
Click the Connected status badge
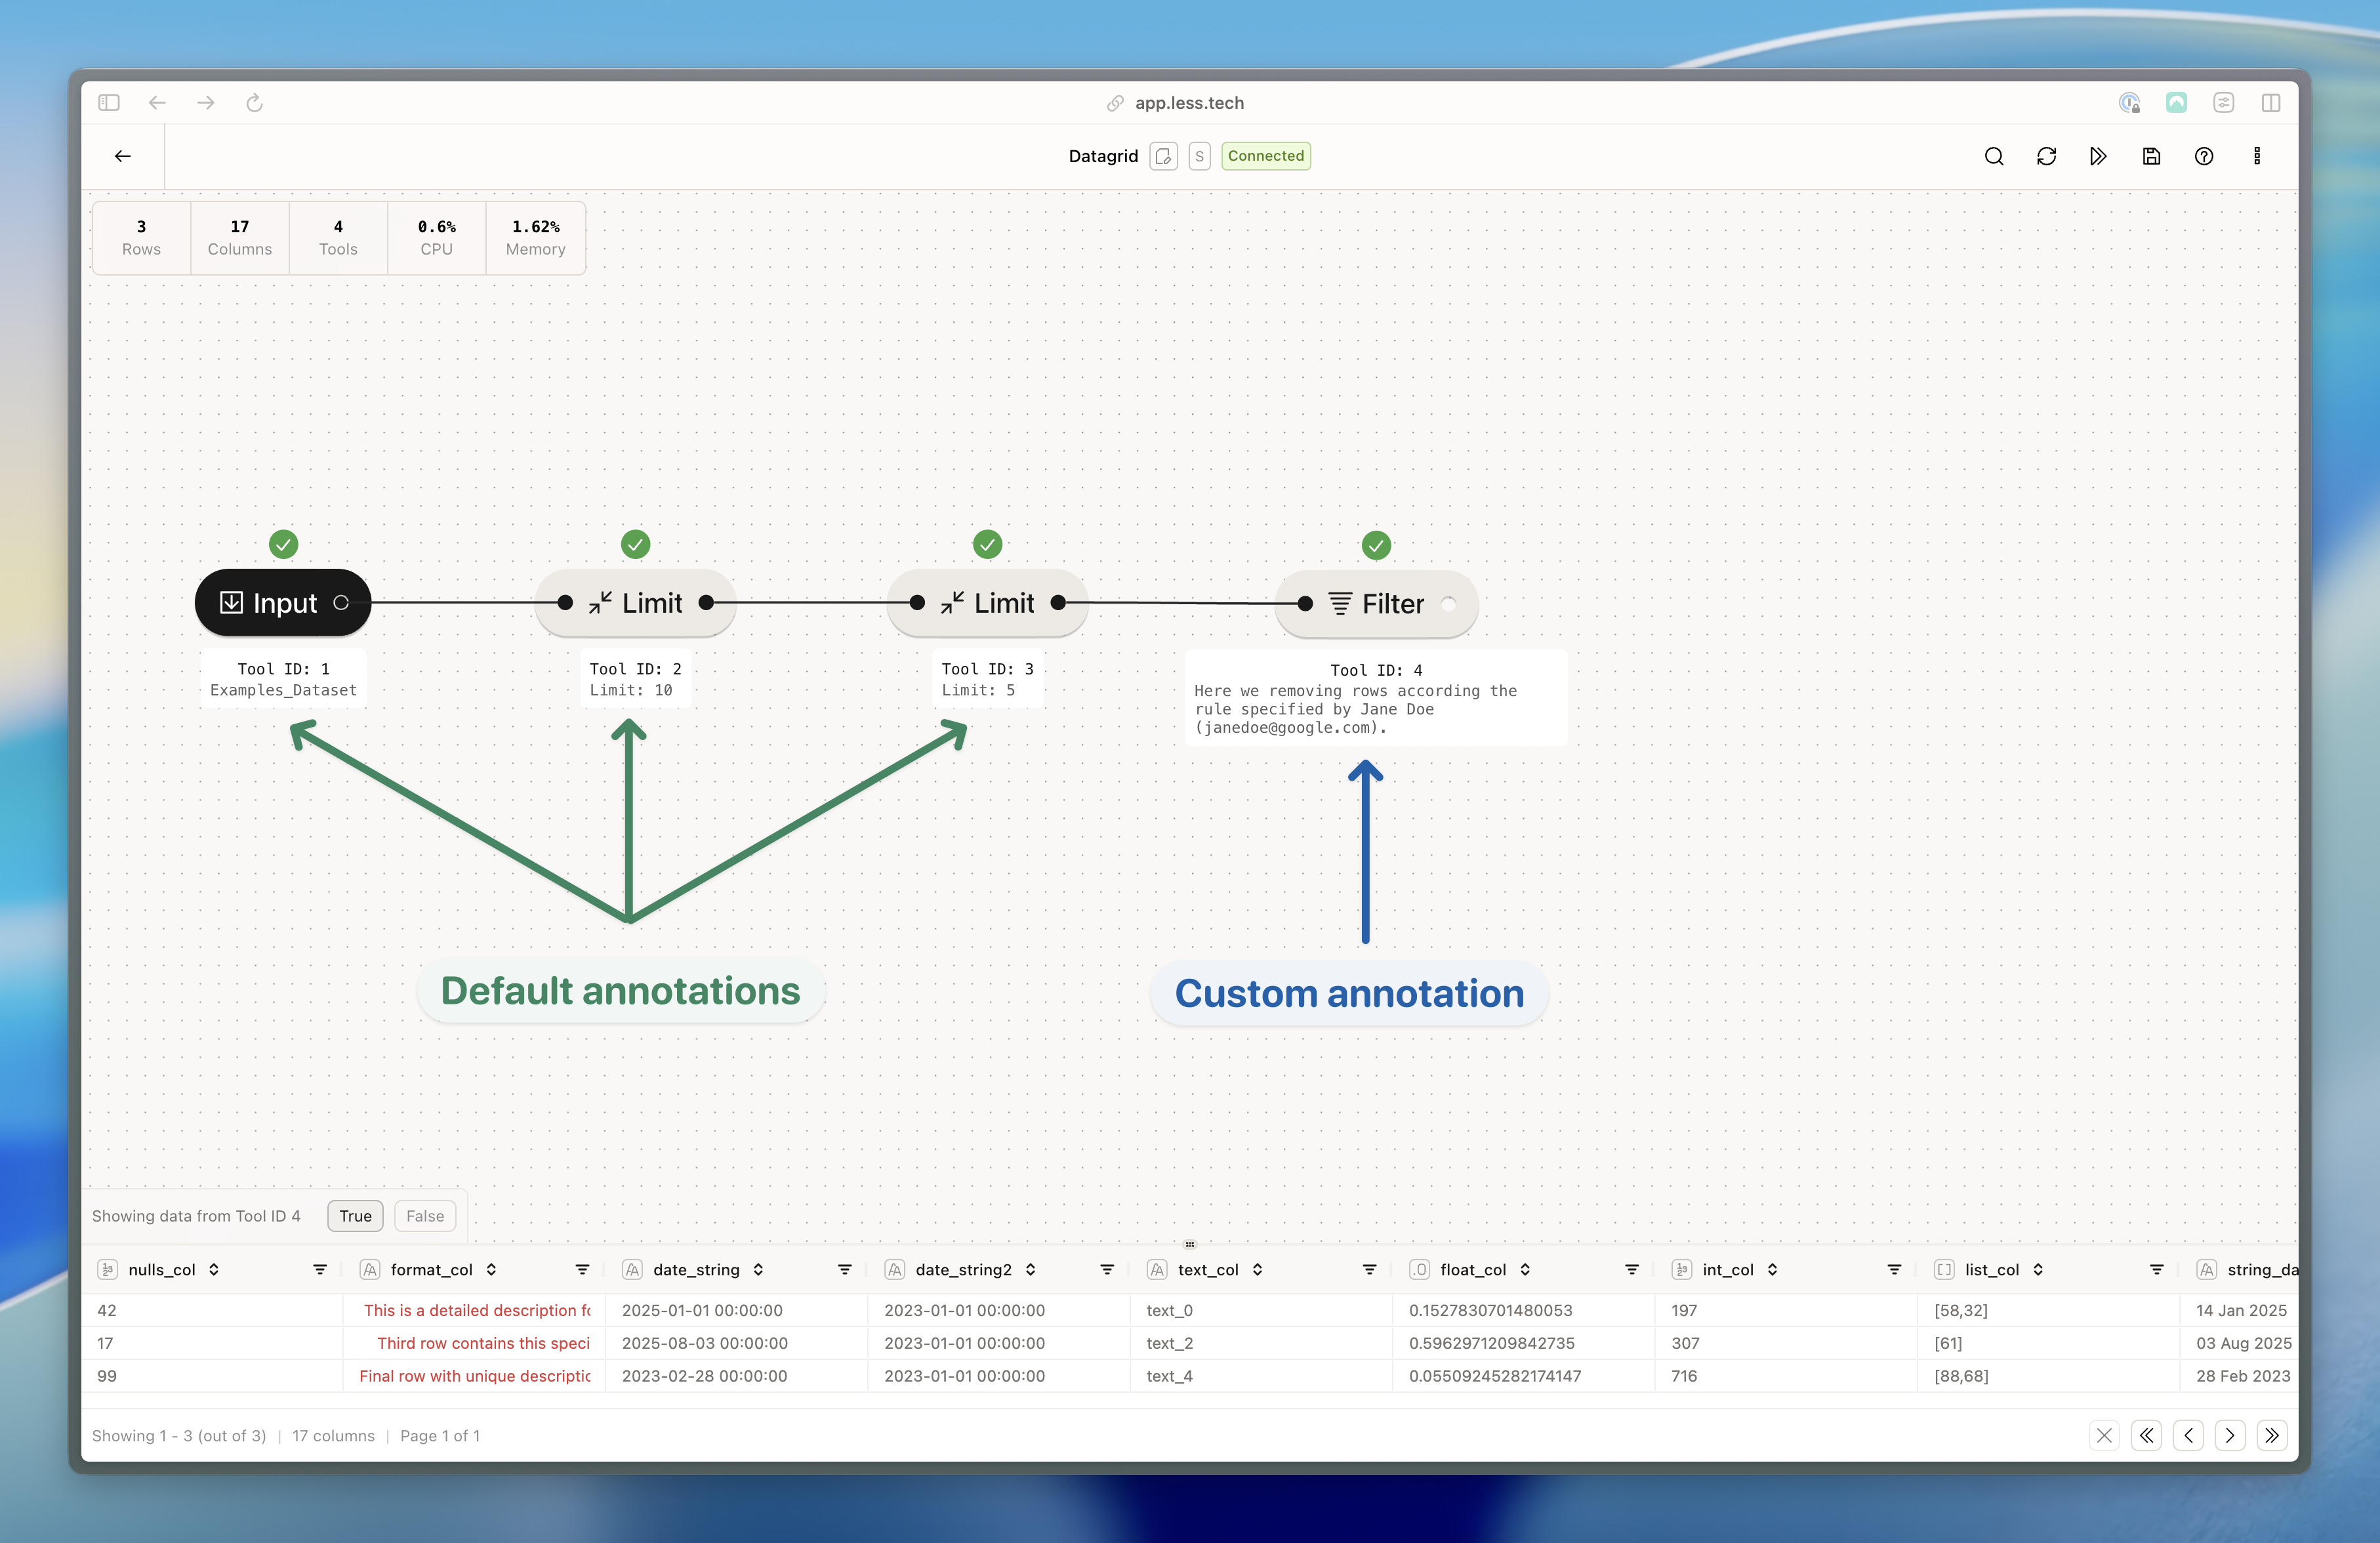(1265, 156)
